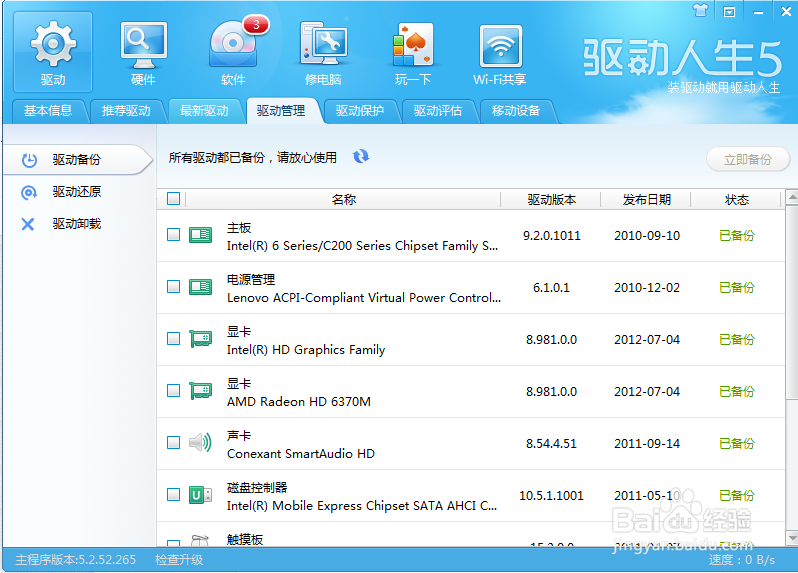Open the 修电脑 repair computer icon
Screen dimensions: 798x573
point(324,52)
